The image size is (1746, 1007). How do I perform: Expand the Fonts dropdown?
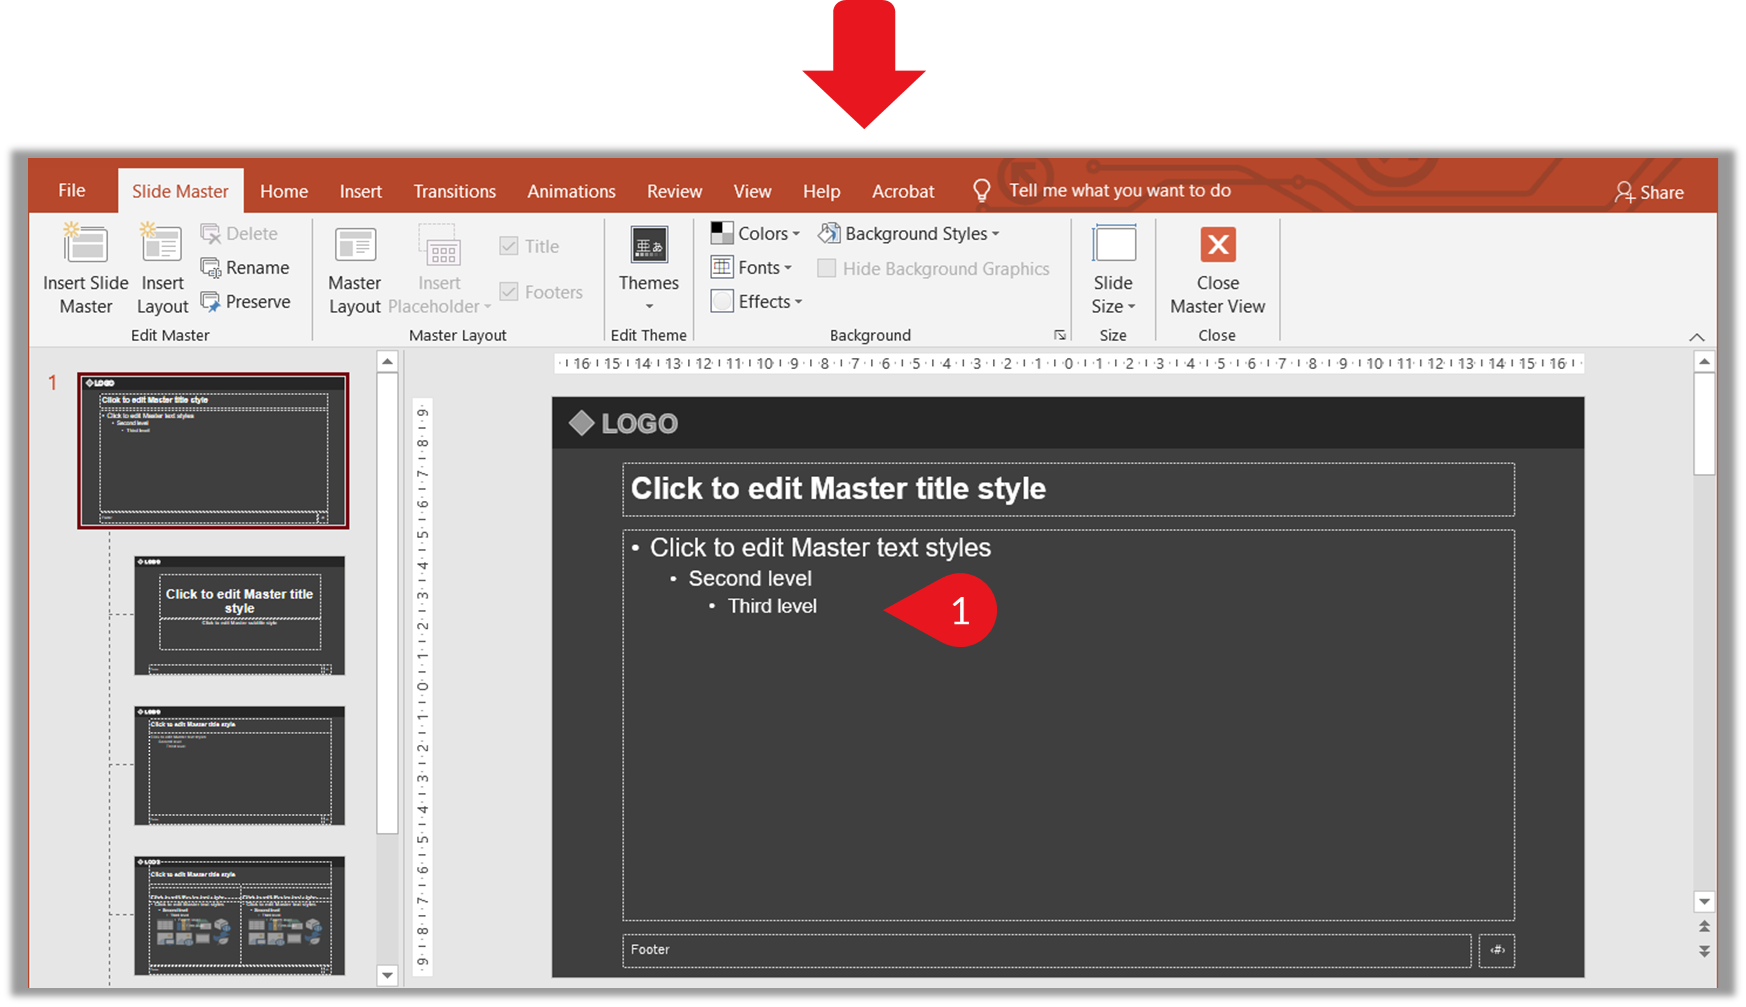[x=752, y=268]
